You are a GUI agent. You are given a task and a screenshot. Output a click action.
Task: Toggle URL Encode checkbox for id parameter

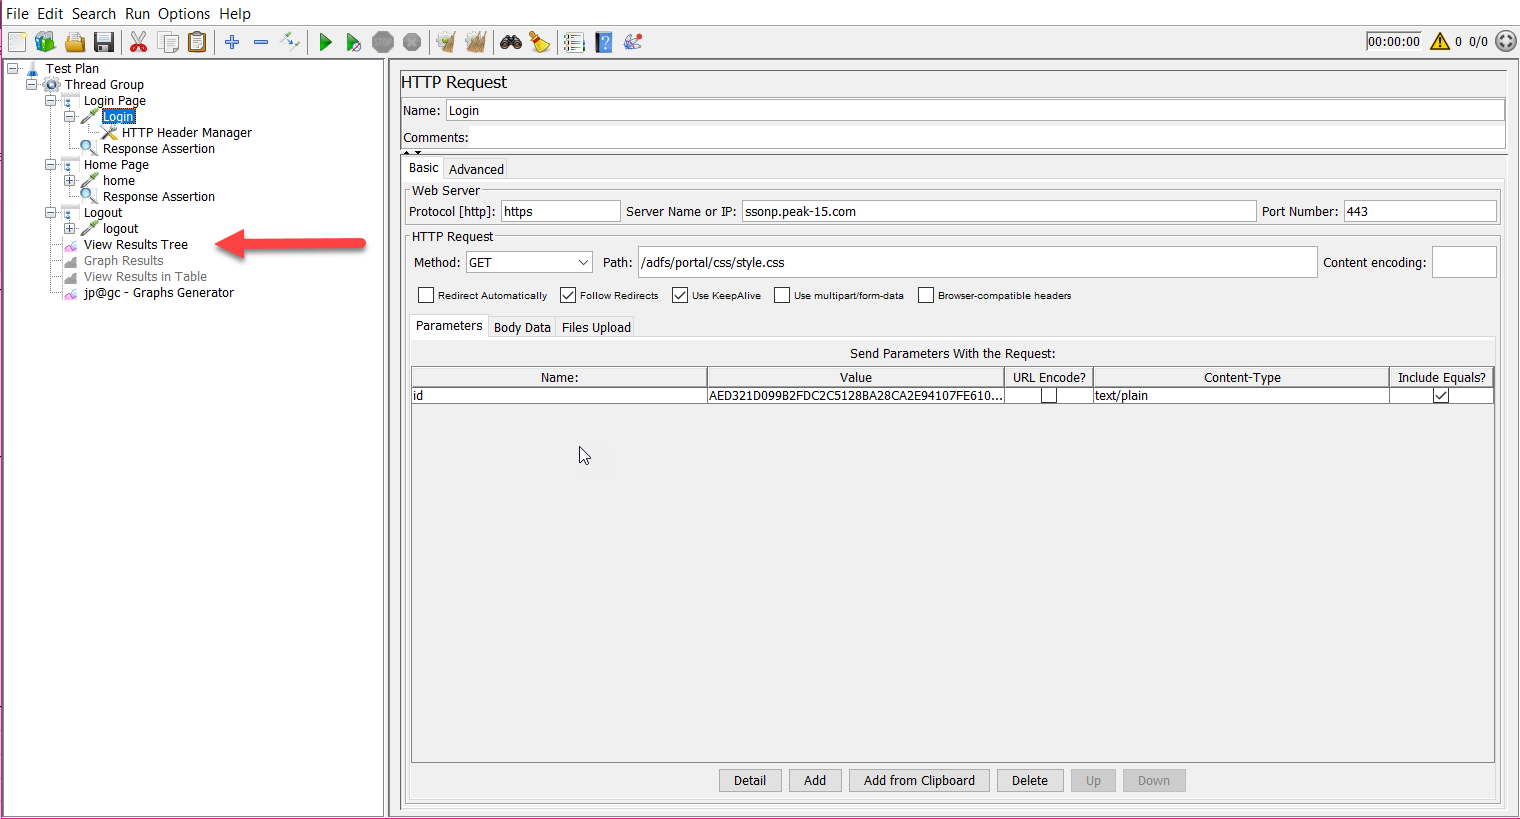tap(1048, 396)
